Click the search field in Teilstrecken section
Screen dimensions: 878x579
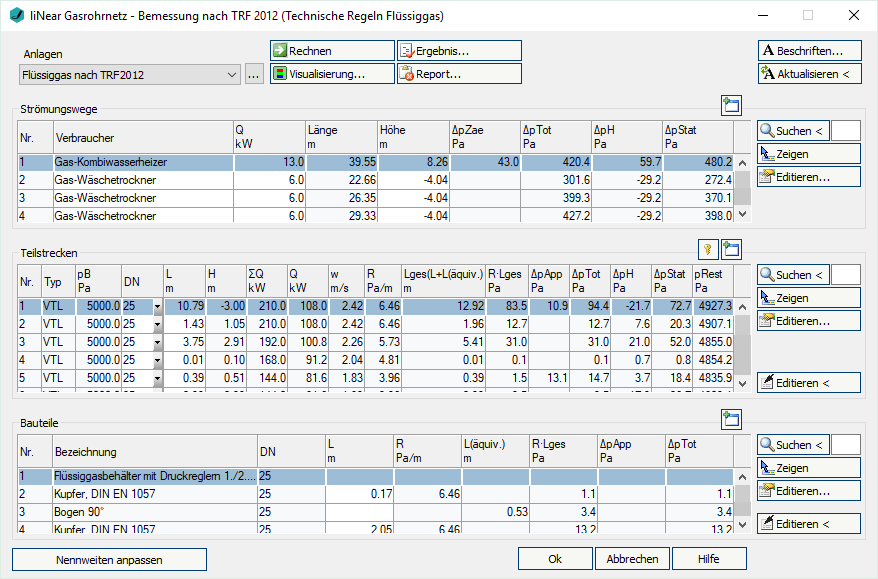[846, 275]
